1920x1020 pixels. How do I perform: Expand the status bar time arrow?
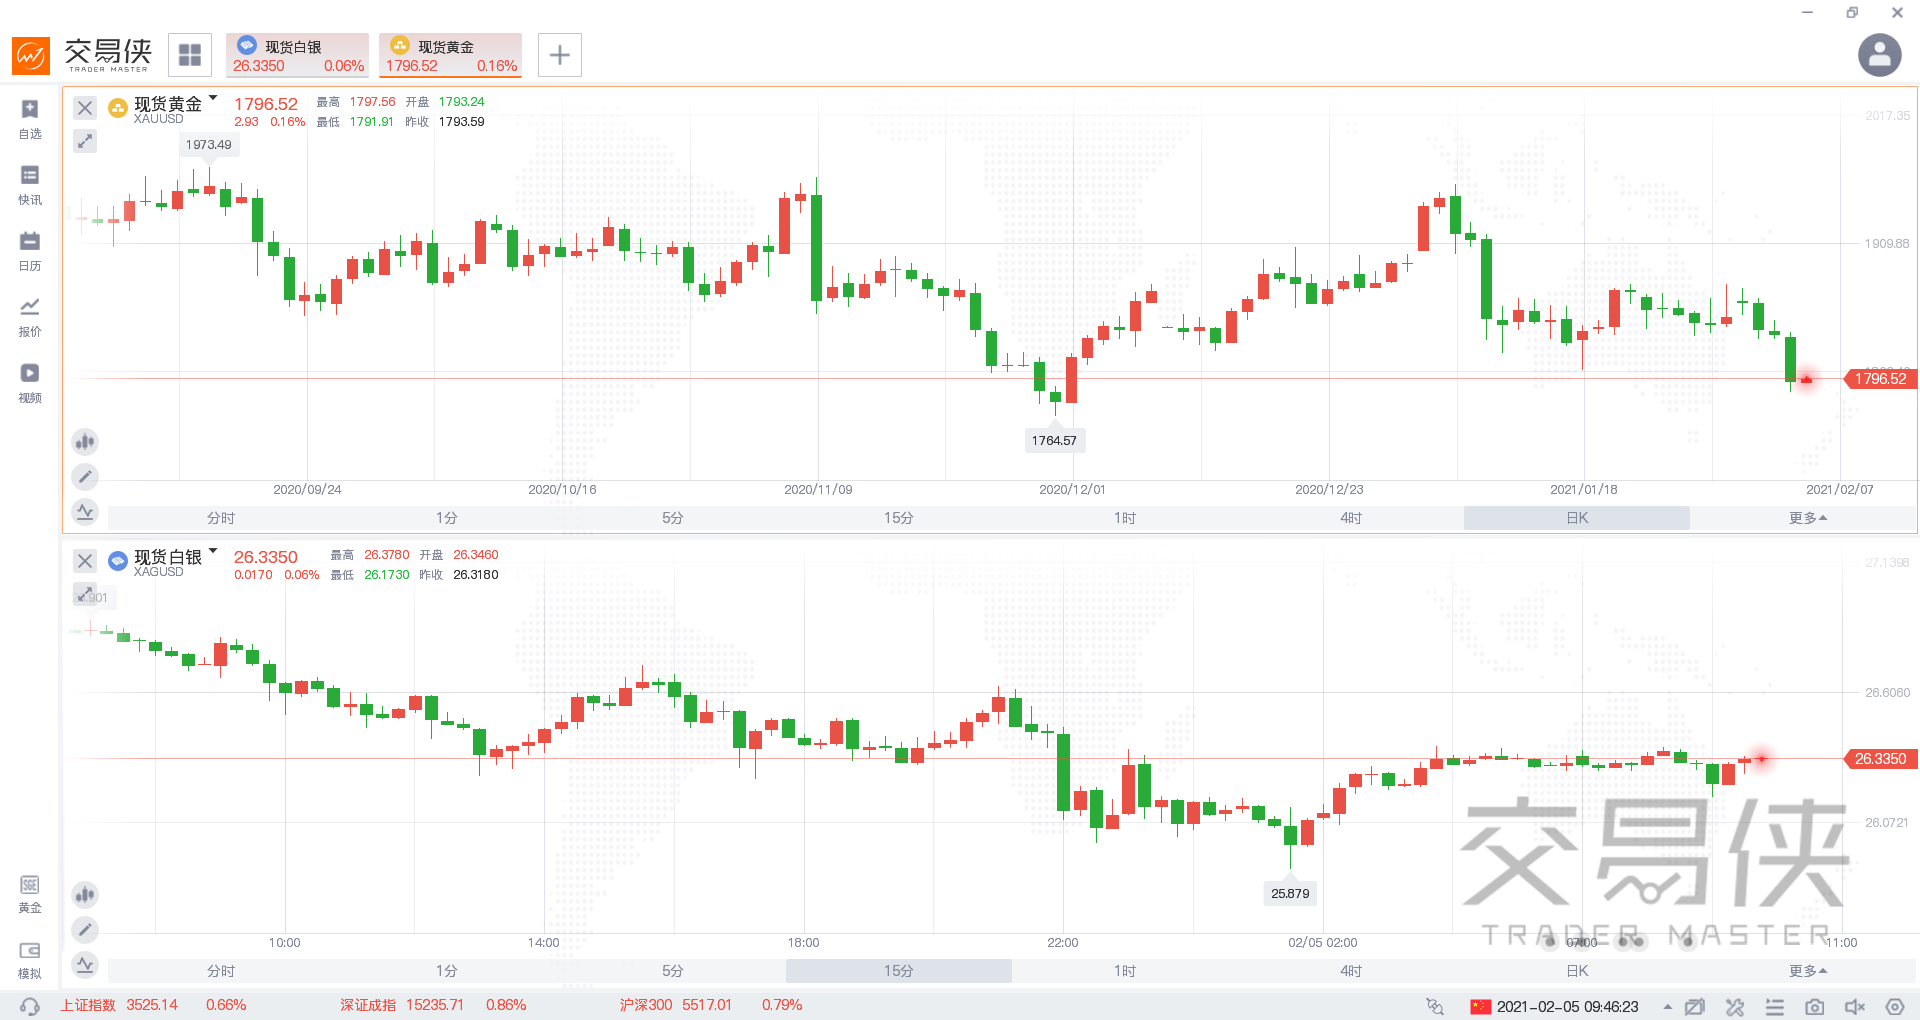(x=1668, y=1008)
